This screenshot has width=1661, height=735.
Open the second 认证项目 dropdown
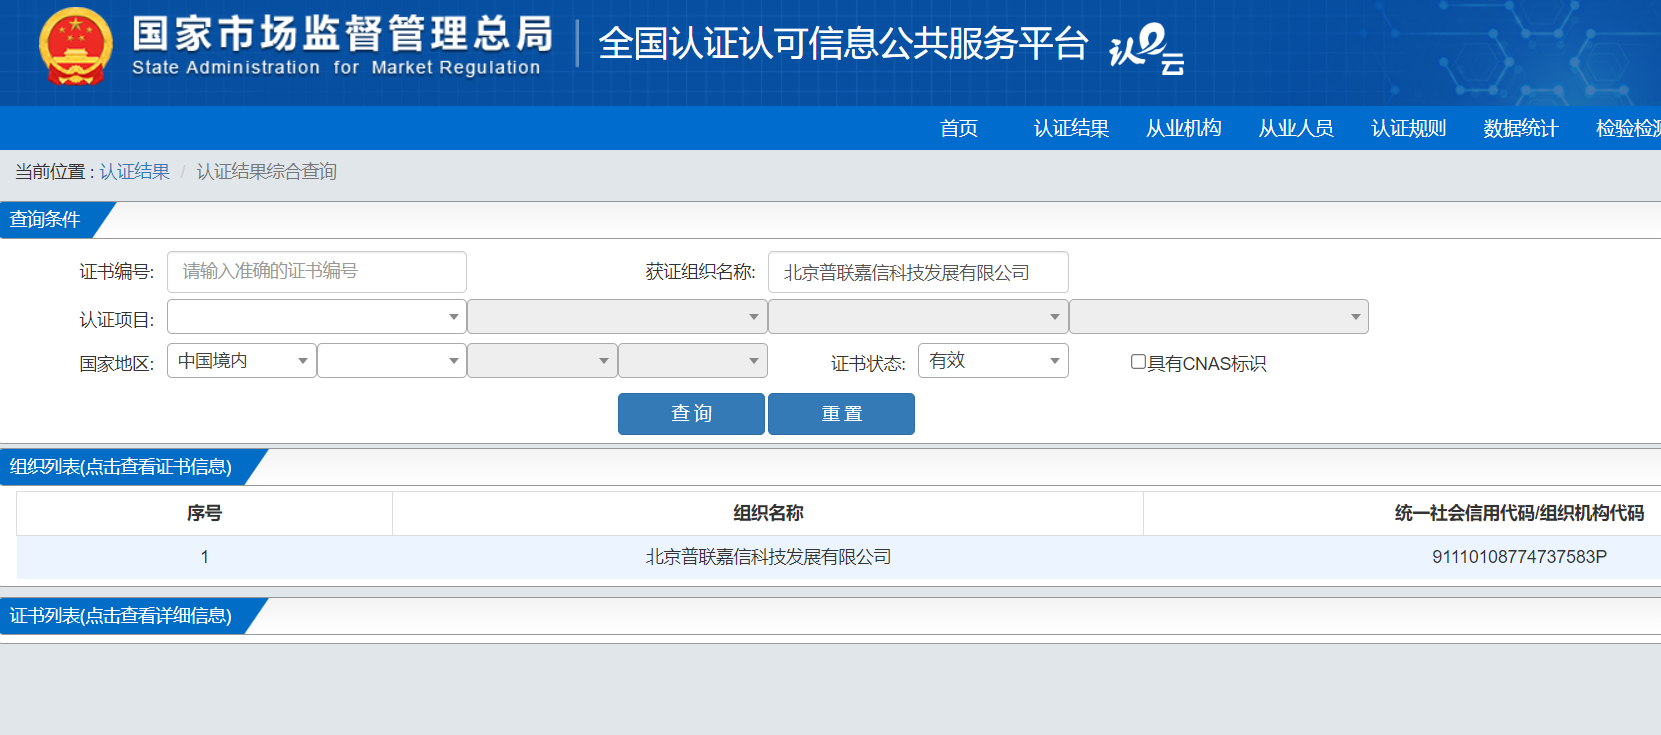pyautogui.click(x=617, y=317)
